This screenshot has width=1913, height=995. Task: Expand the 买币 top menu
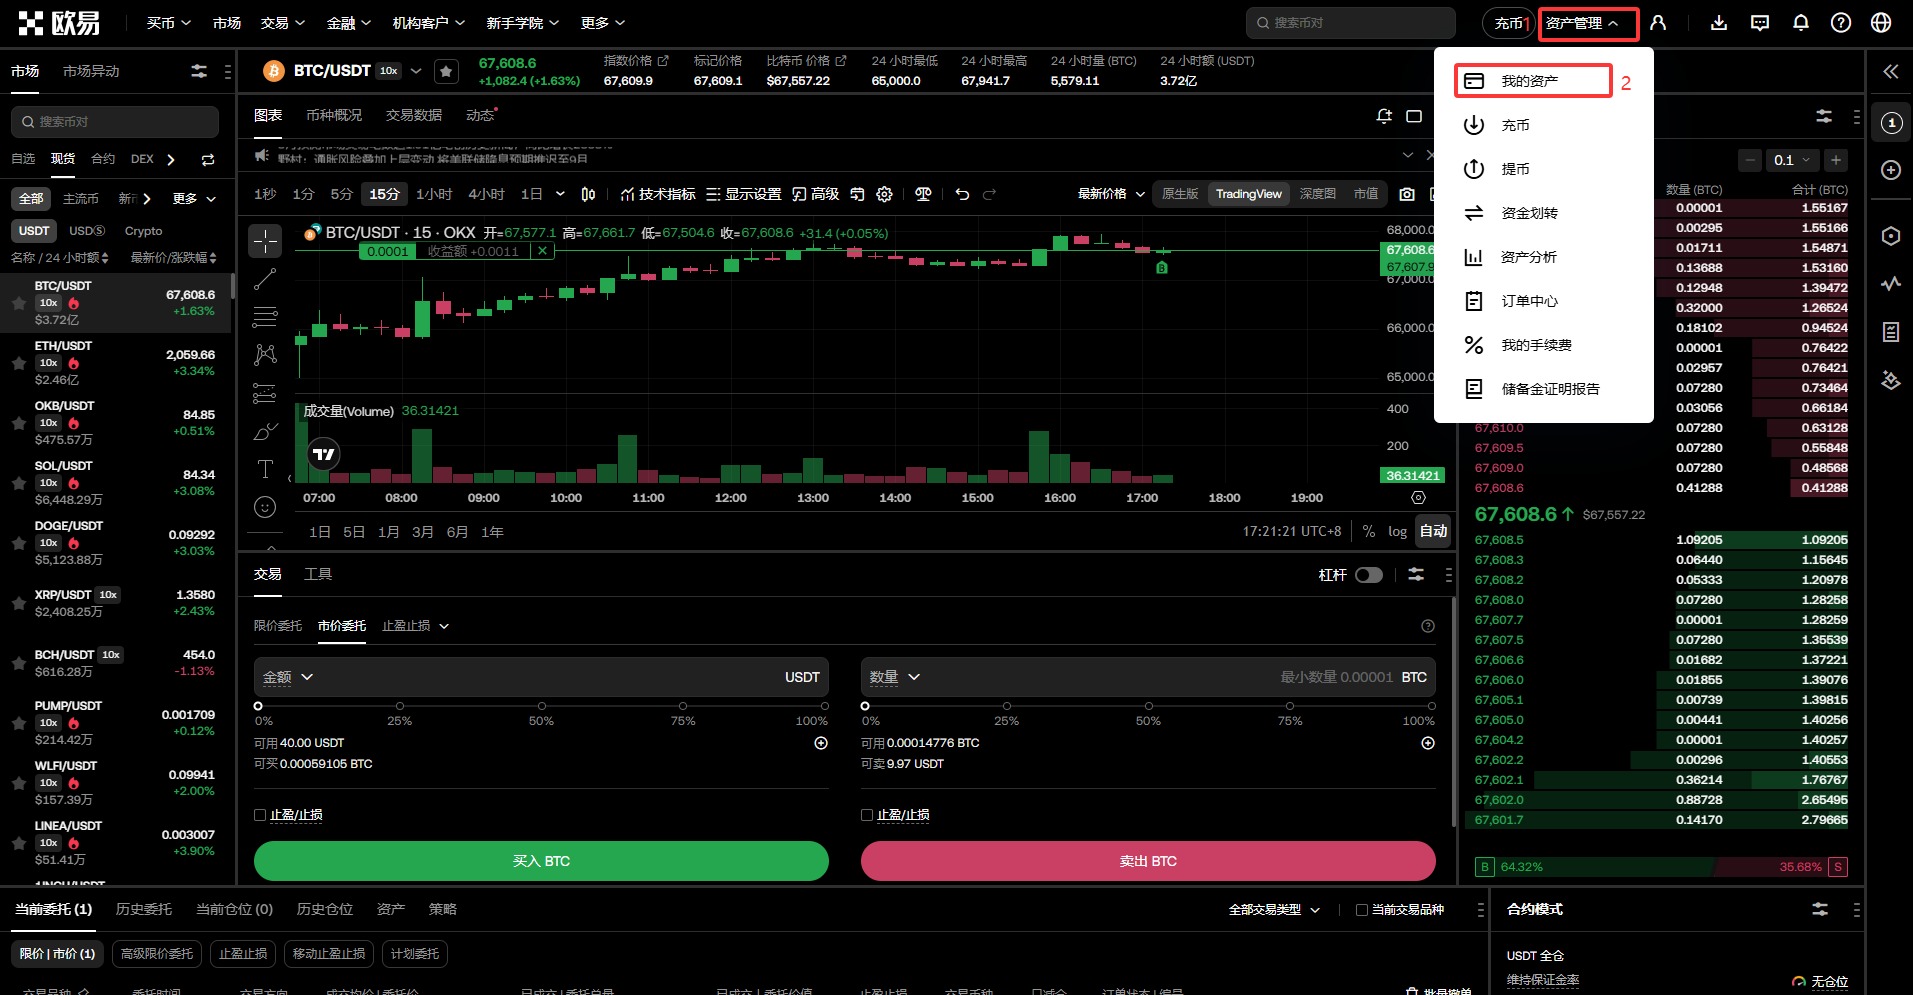point(168,22)
